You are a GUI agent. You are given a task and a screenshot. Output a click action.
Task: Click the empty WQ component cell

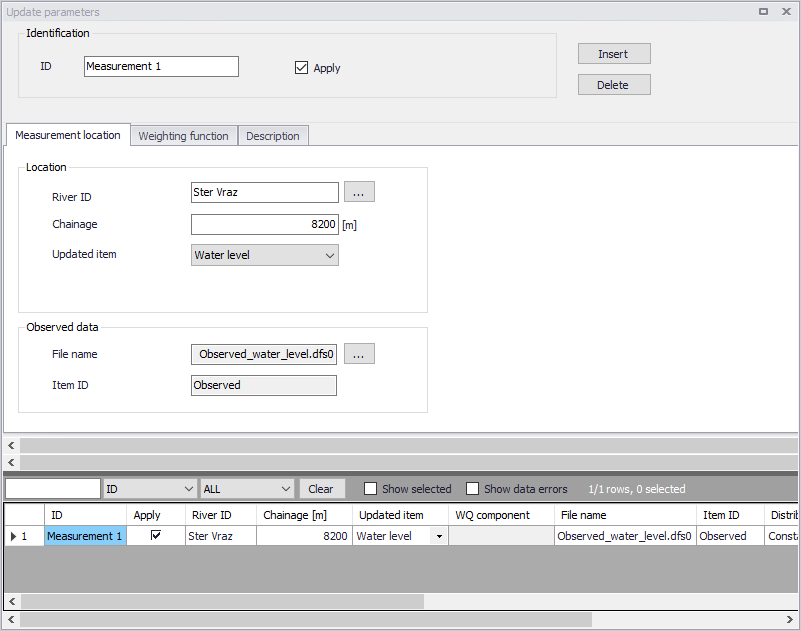tap(501, 536)
